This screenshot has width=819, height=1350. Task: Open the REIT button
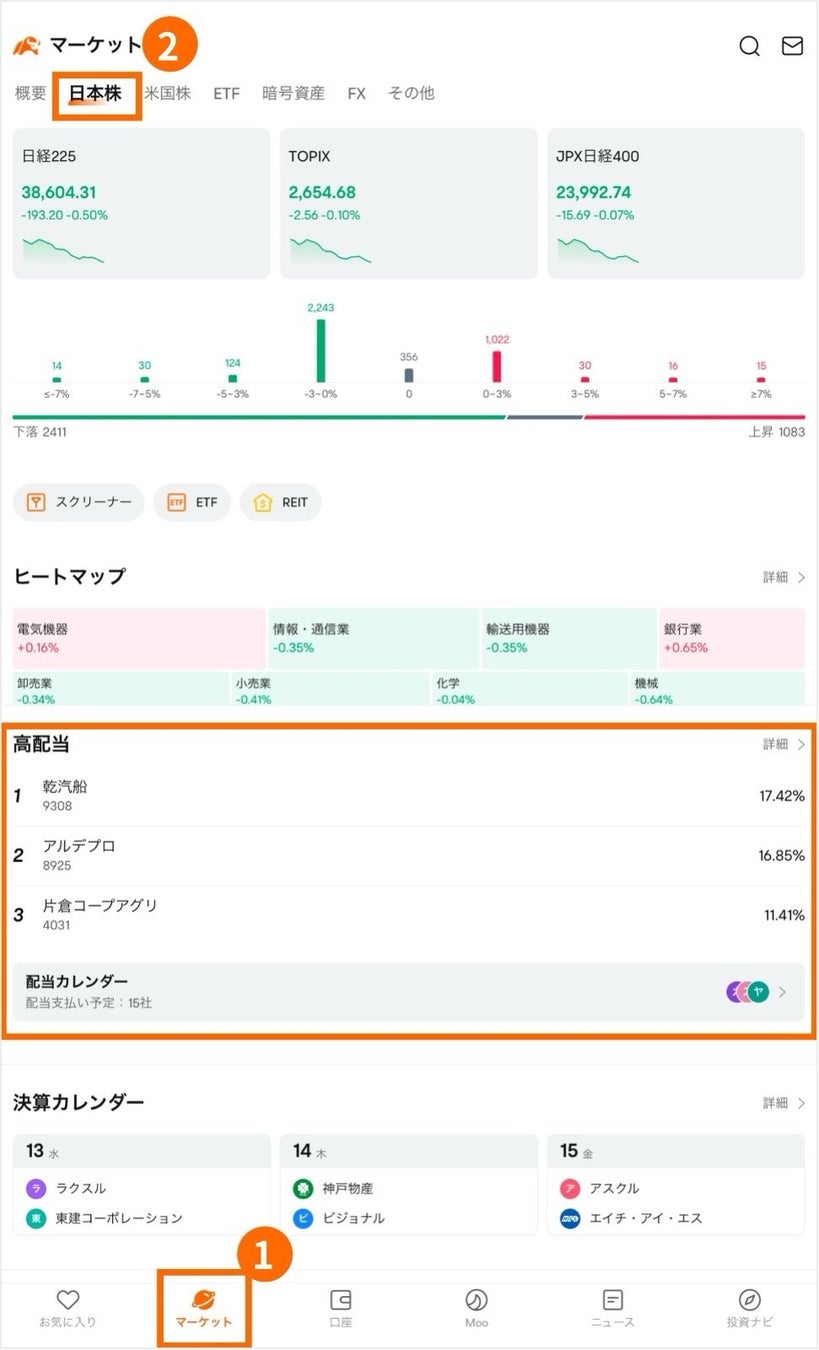coord(280,502)
